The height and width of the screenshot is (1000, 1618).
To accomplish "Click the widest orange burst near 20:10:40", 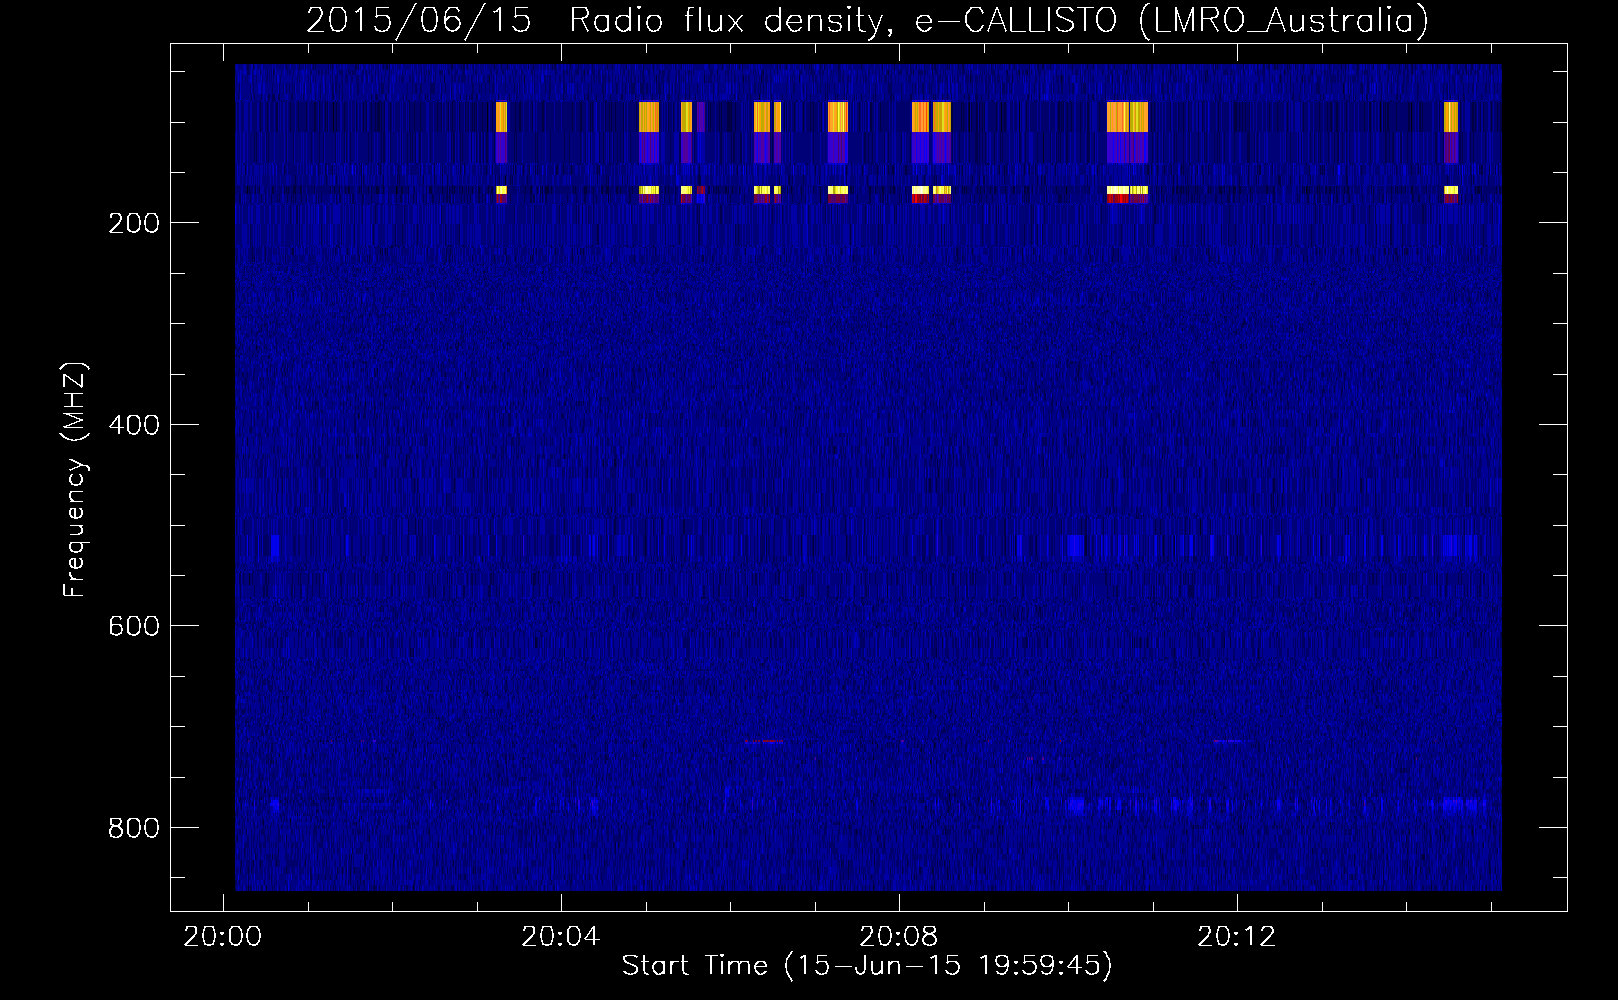I will pyautogui.click(x=1127, y=117).
